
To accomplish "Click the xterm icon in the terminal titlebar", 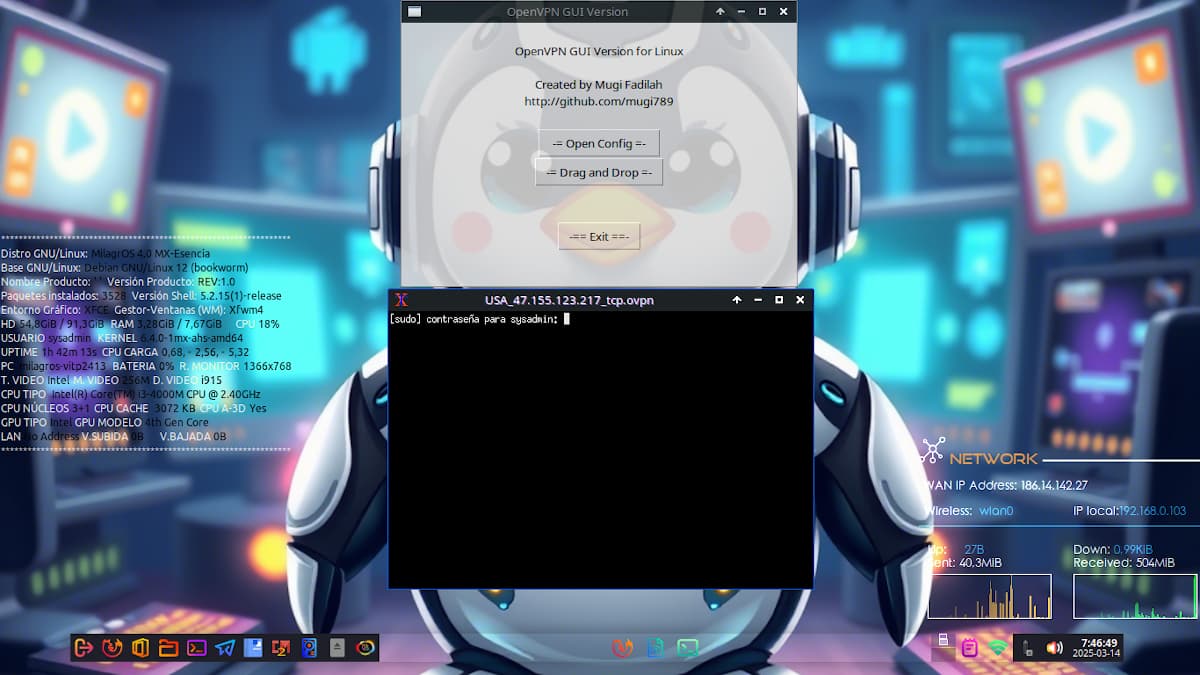I will pos(400,299).
